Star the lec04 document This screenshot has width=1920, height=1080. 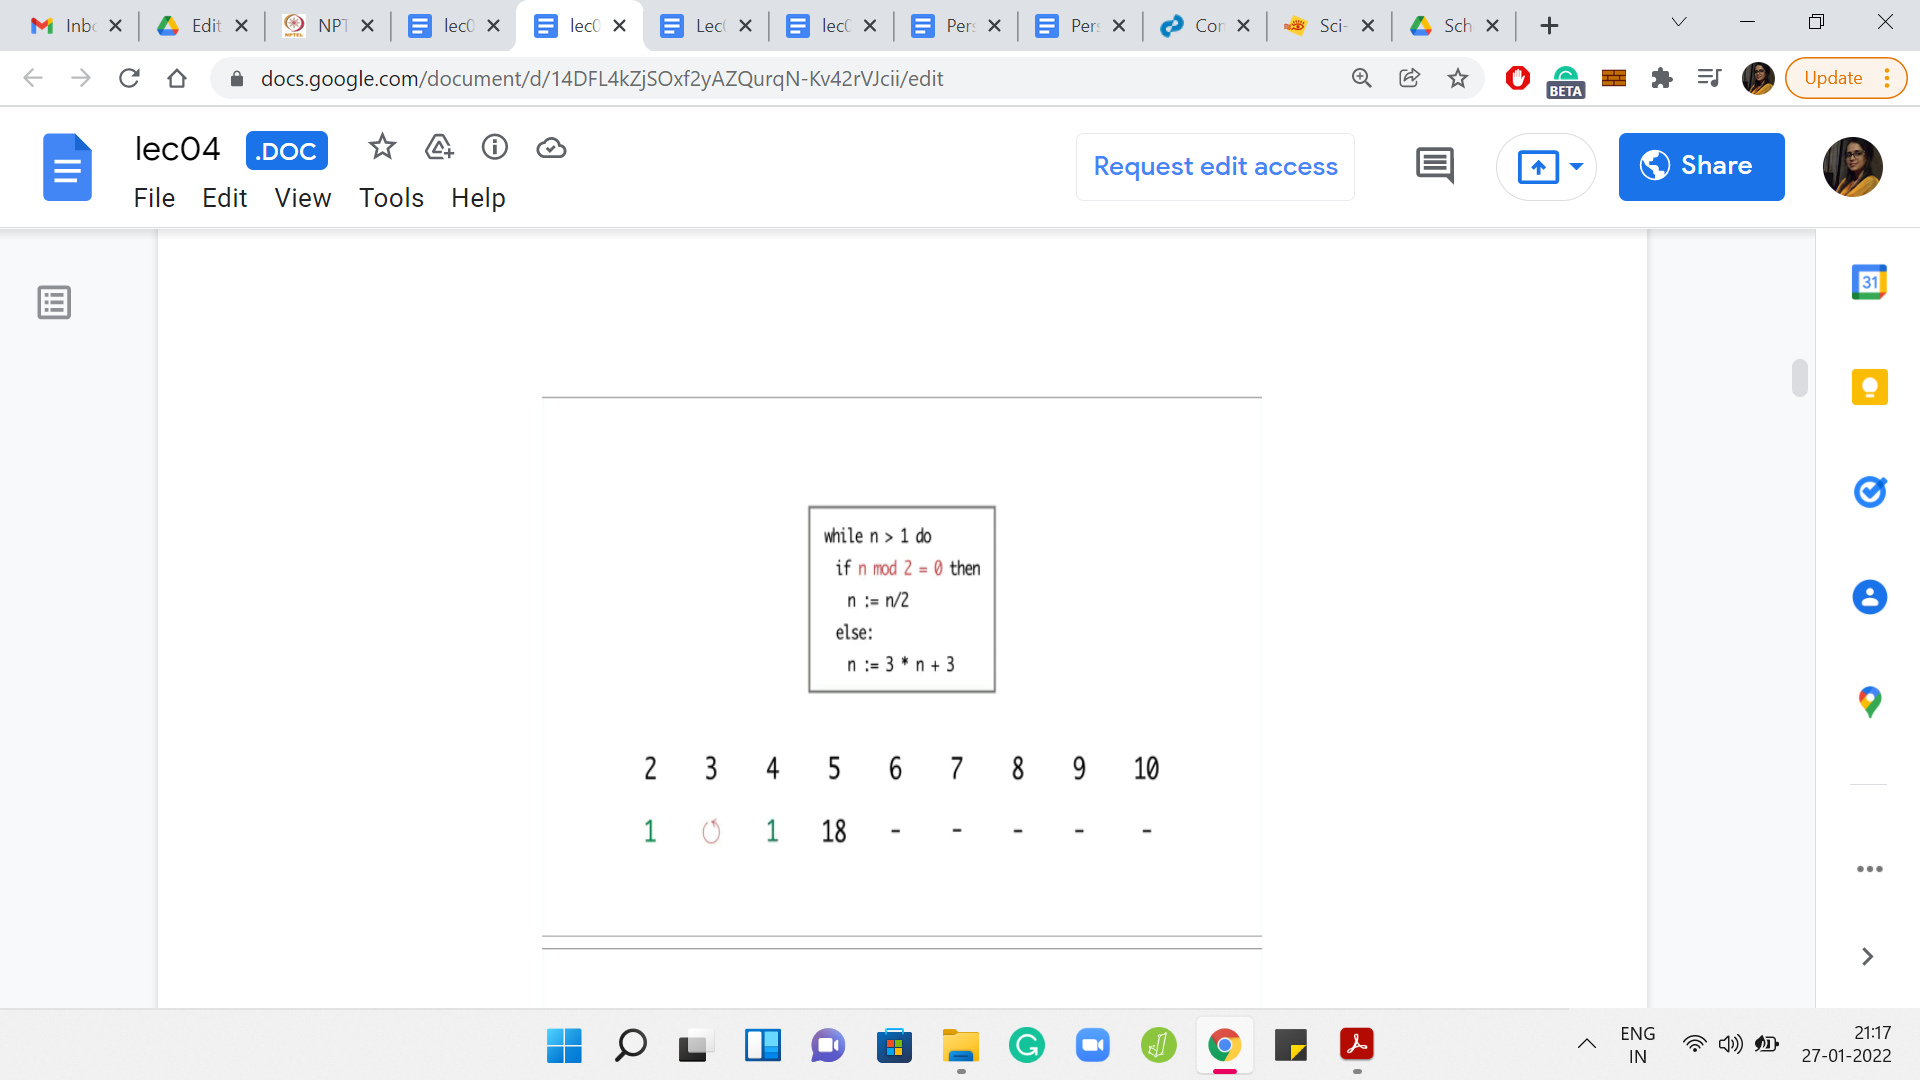tap(382, 148)
